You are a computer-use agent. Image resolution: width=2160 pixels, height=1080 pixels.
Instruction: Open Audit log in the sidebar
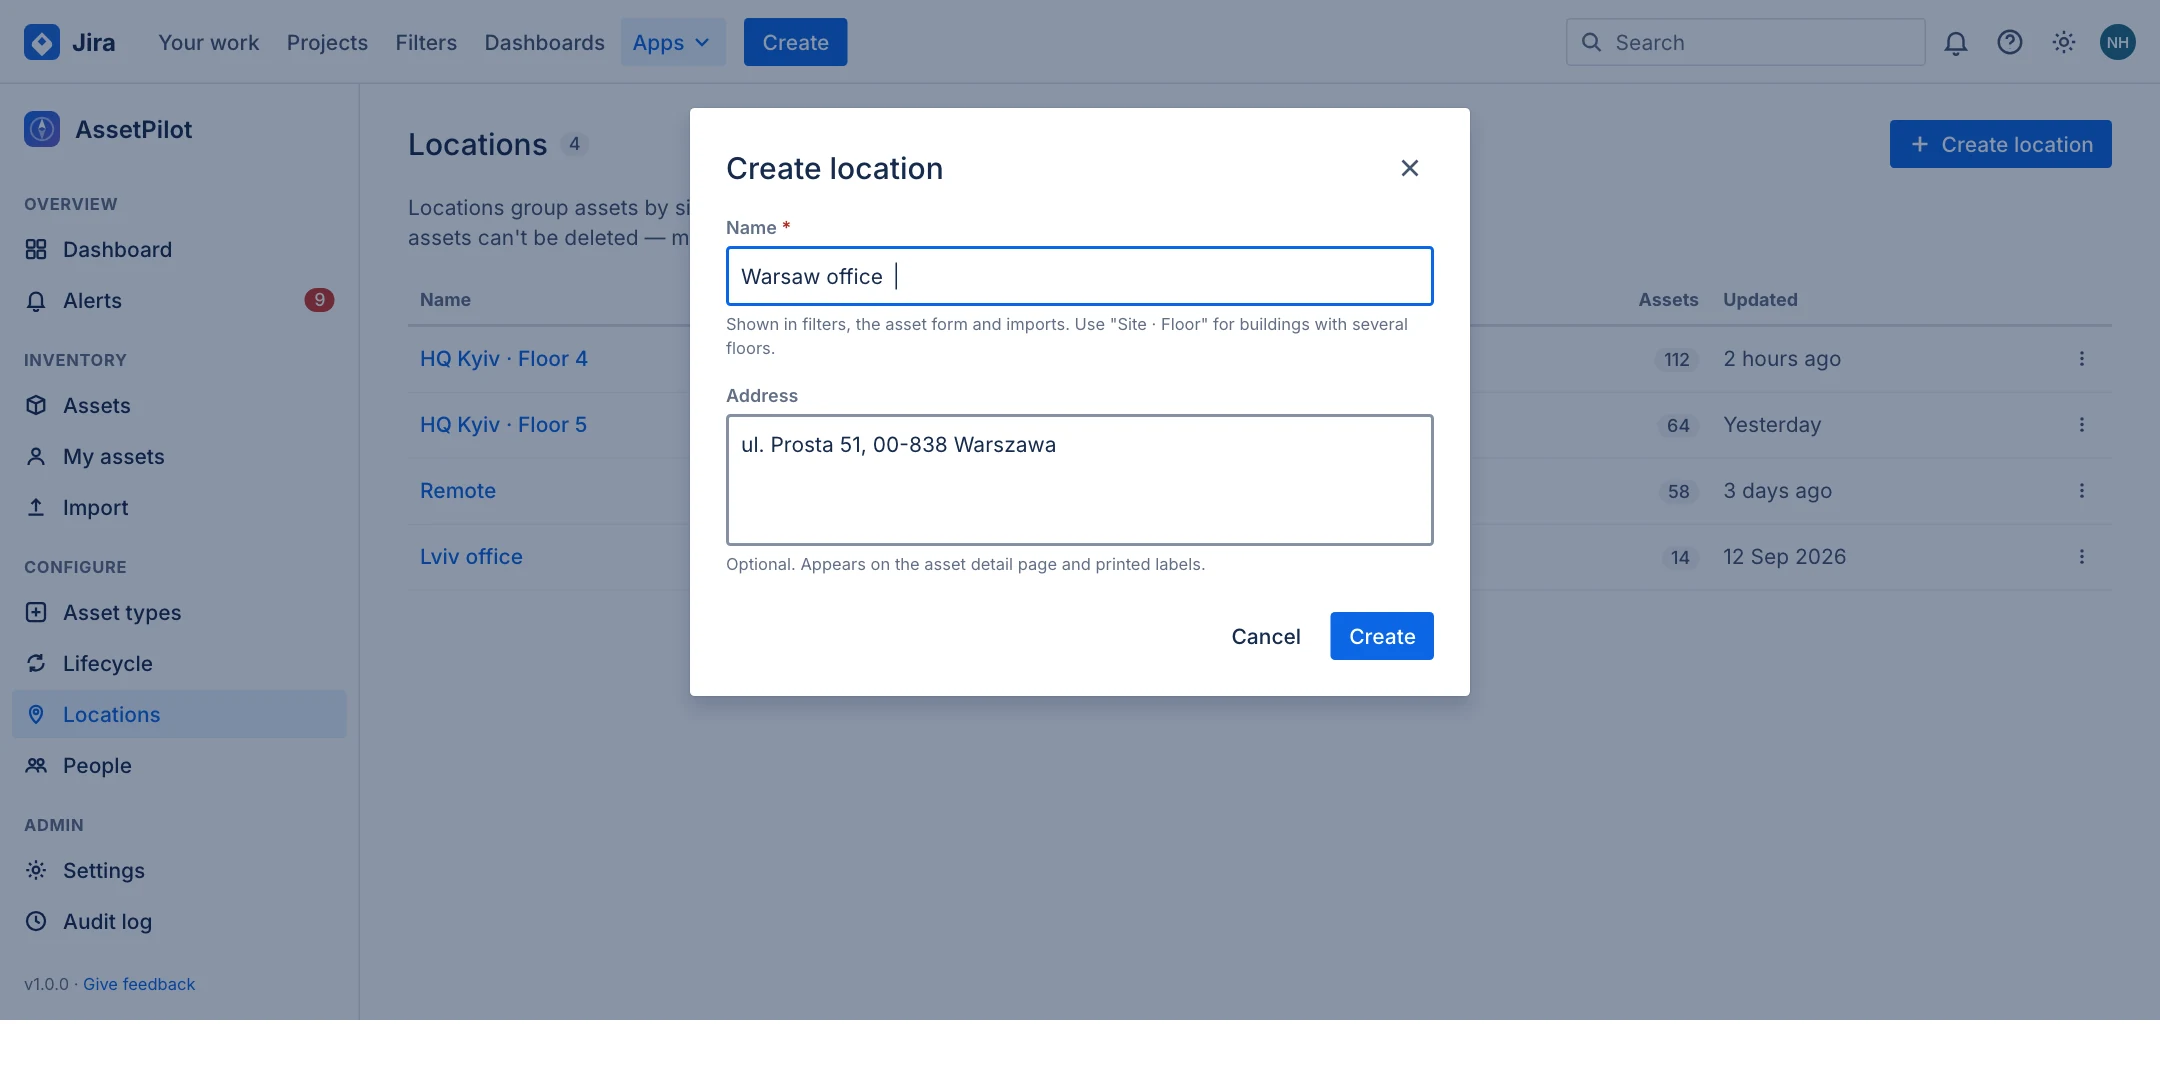[179, 921]
